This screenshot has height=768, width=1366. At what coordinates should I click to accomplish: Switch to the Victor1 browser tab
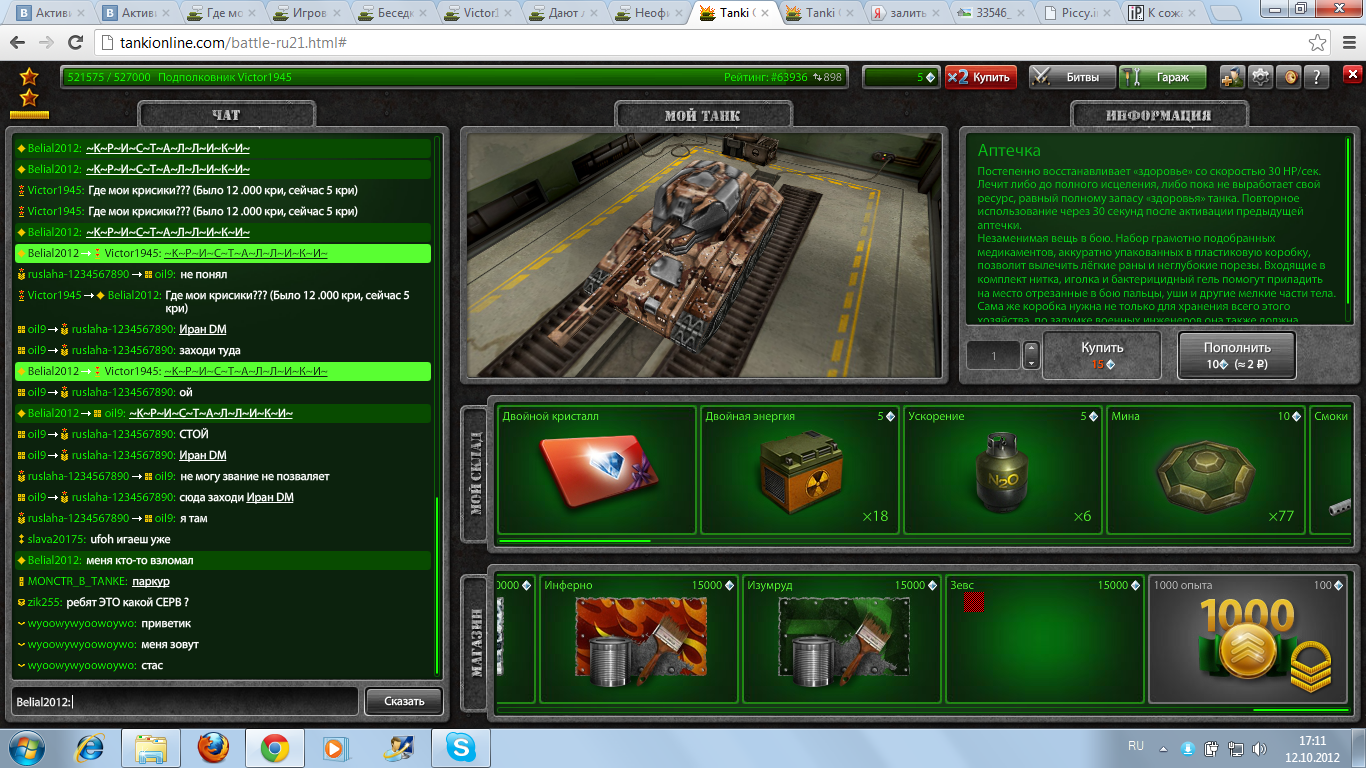[479, 14]
